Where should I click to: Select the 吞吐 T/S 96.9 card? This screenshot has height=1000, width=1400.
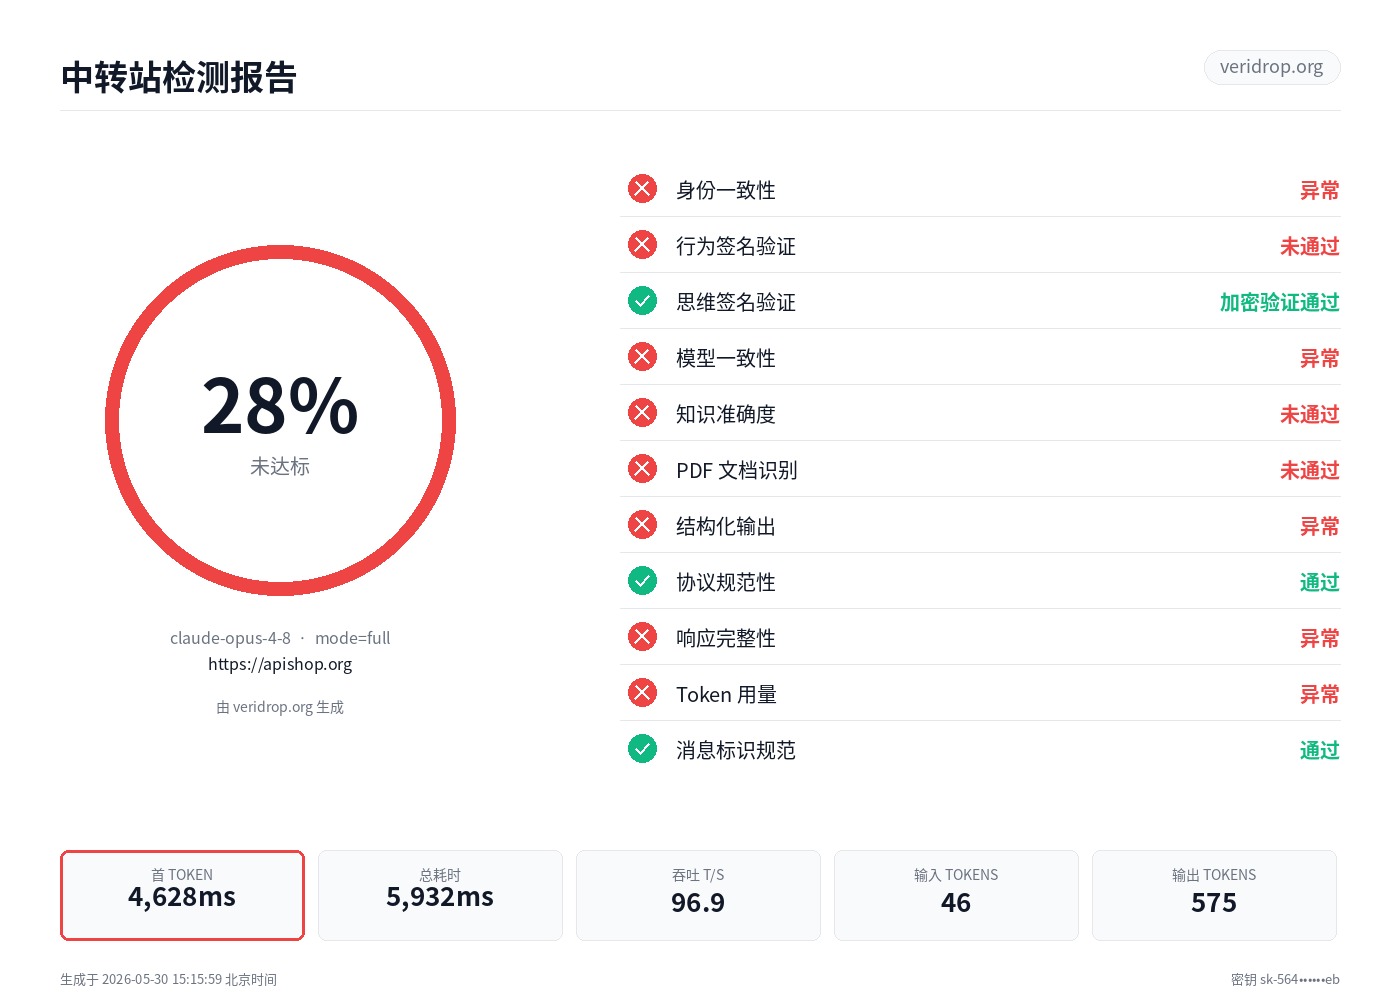coord(698,895)
